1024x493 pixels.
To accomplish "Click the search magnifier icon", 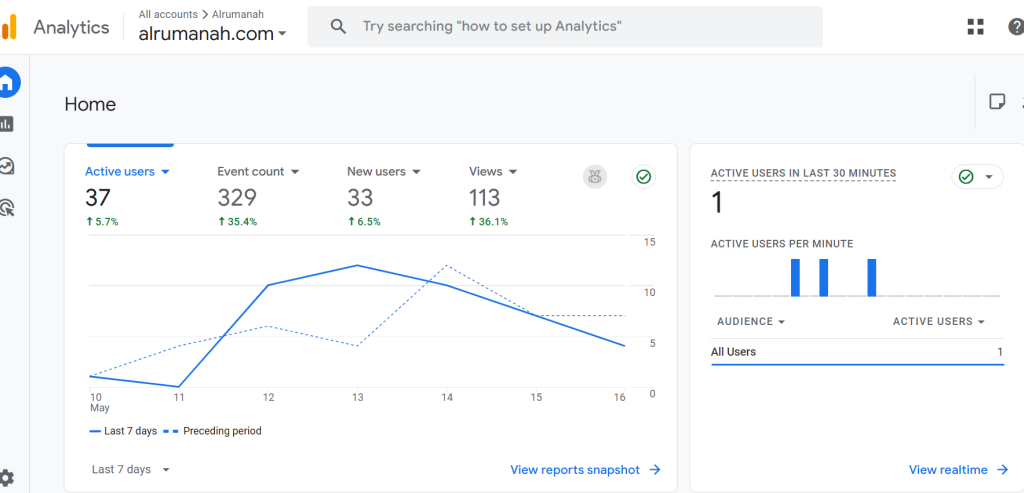I will tap(338, 27).
